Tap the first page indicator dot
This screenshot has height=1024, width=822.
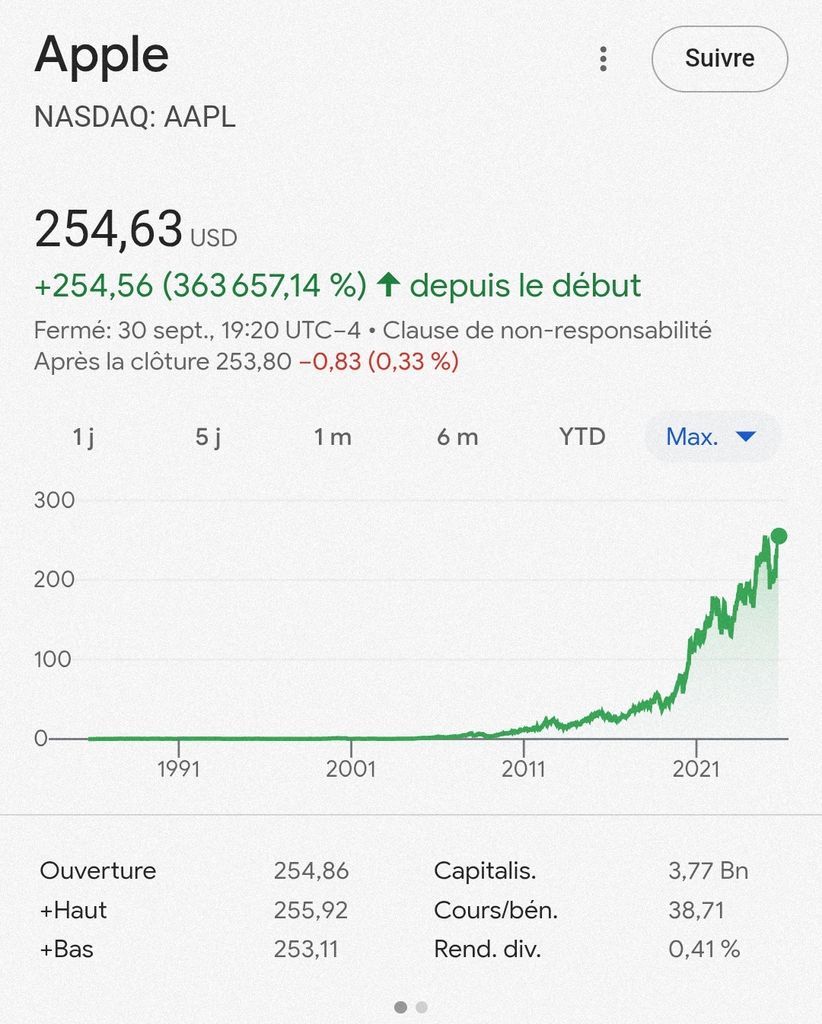(401, 1007)
